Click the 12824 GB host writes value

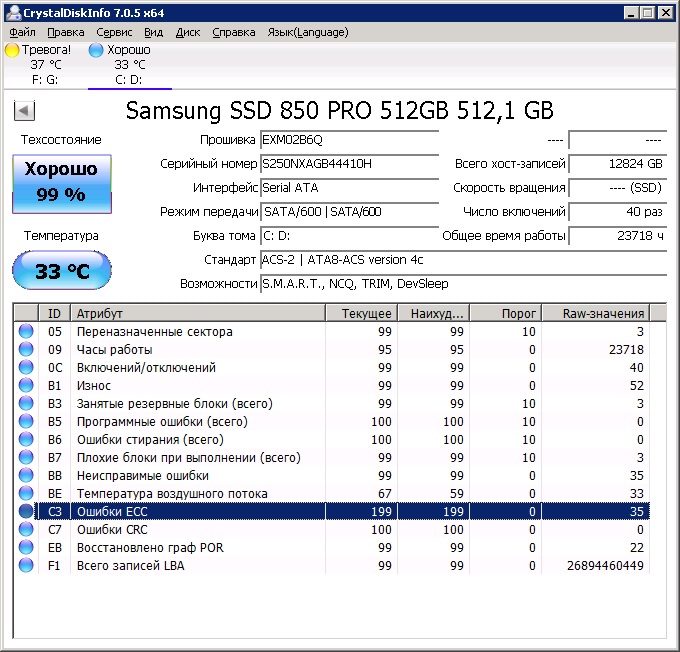pyautogui.click(x=618, y=164)
